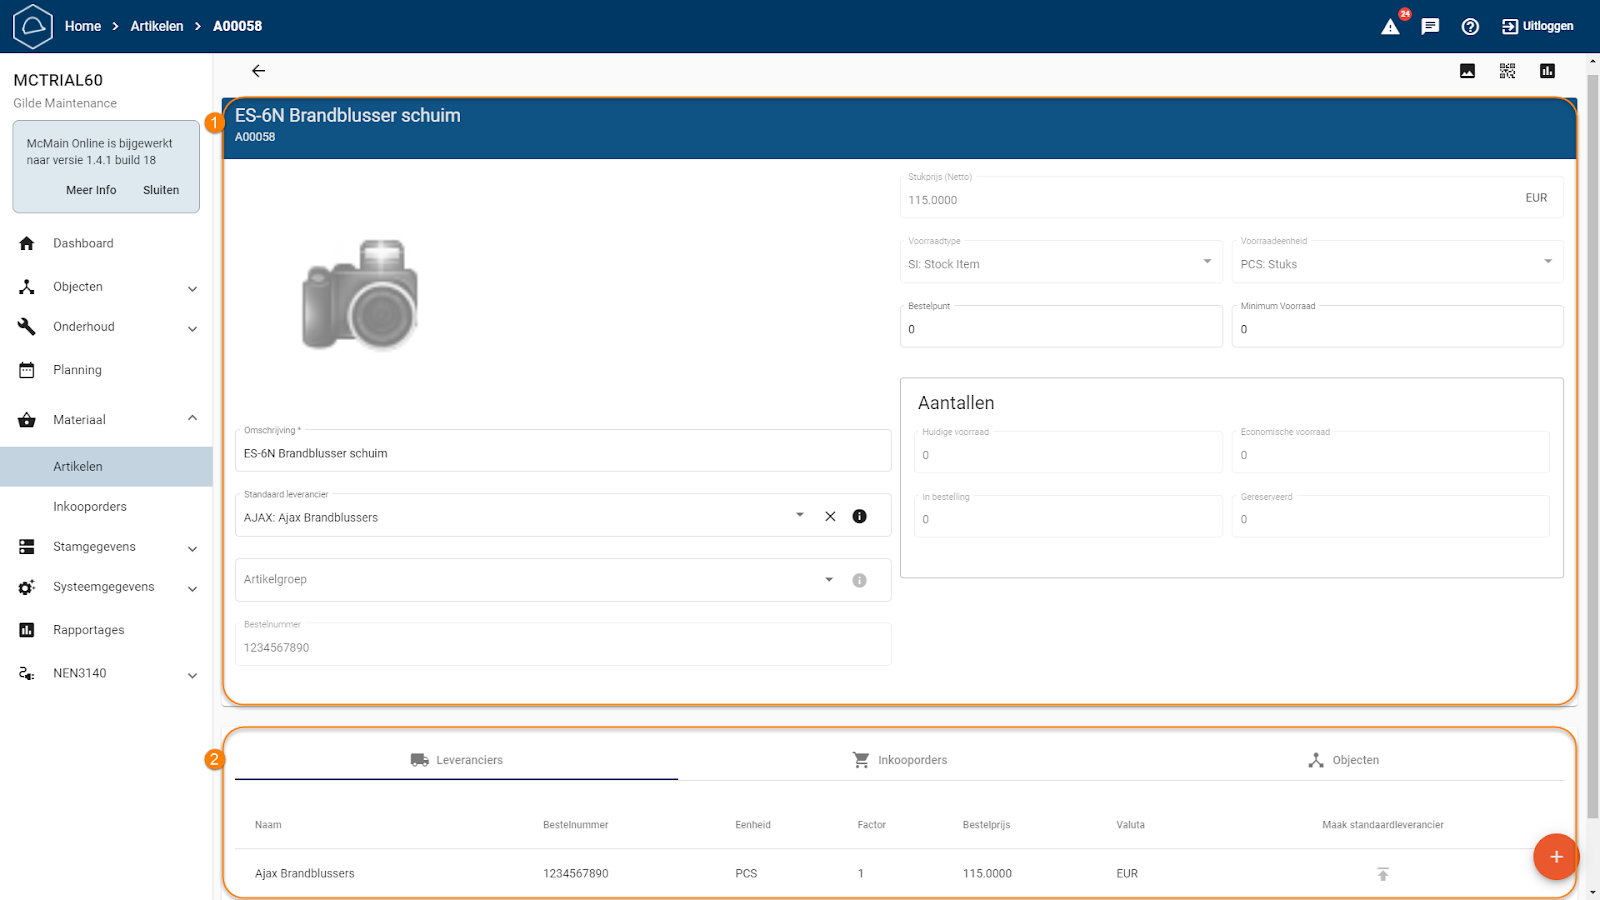Image resolution: width=1600 pixels, height=900 pixels.
Task: Click the help question mark icon
Action: pos(1470,27)
